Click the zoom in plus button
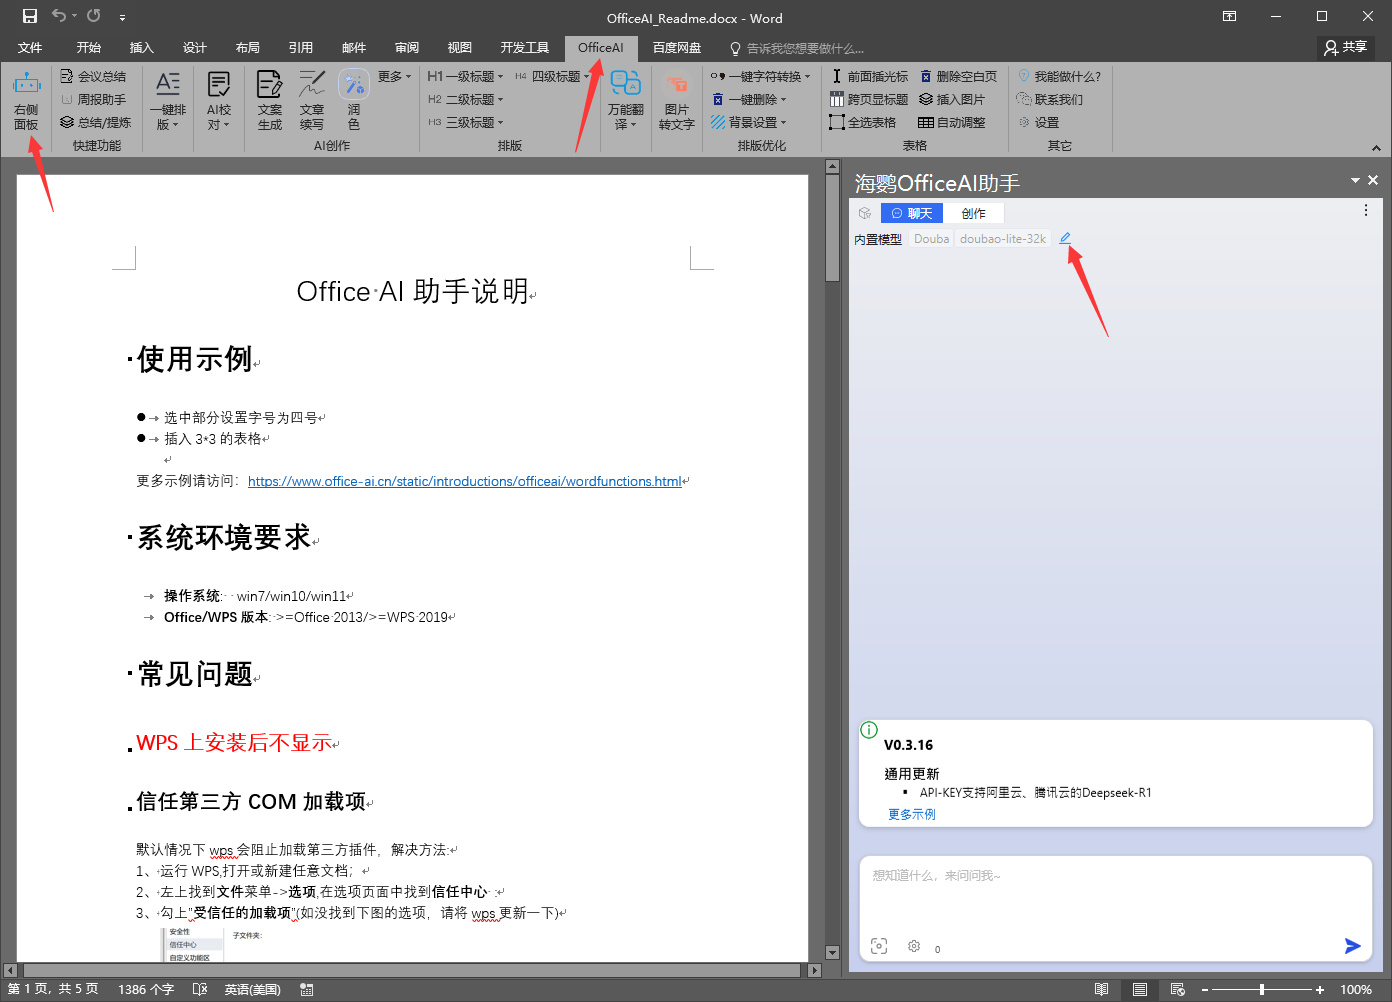Screen dimensions: 1392x1002 [x=1320, y=989]
